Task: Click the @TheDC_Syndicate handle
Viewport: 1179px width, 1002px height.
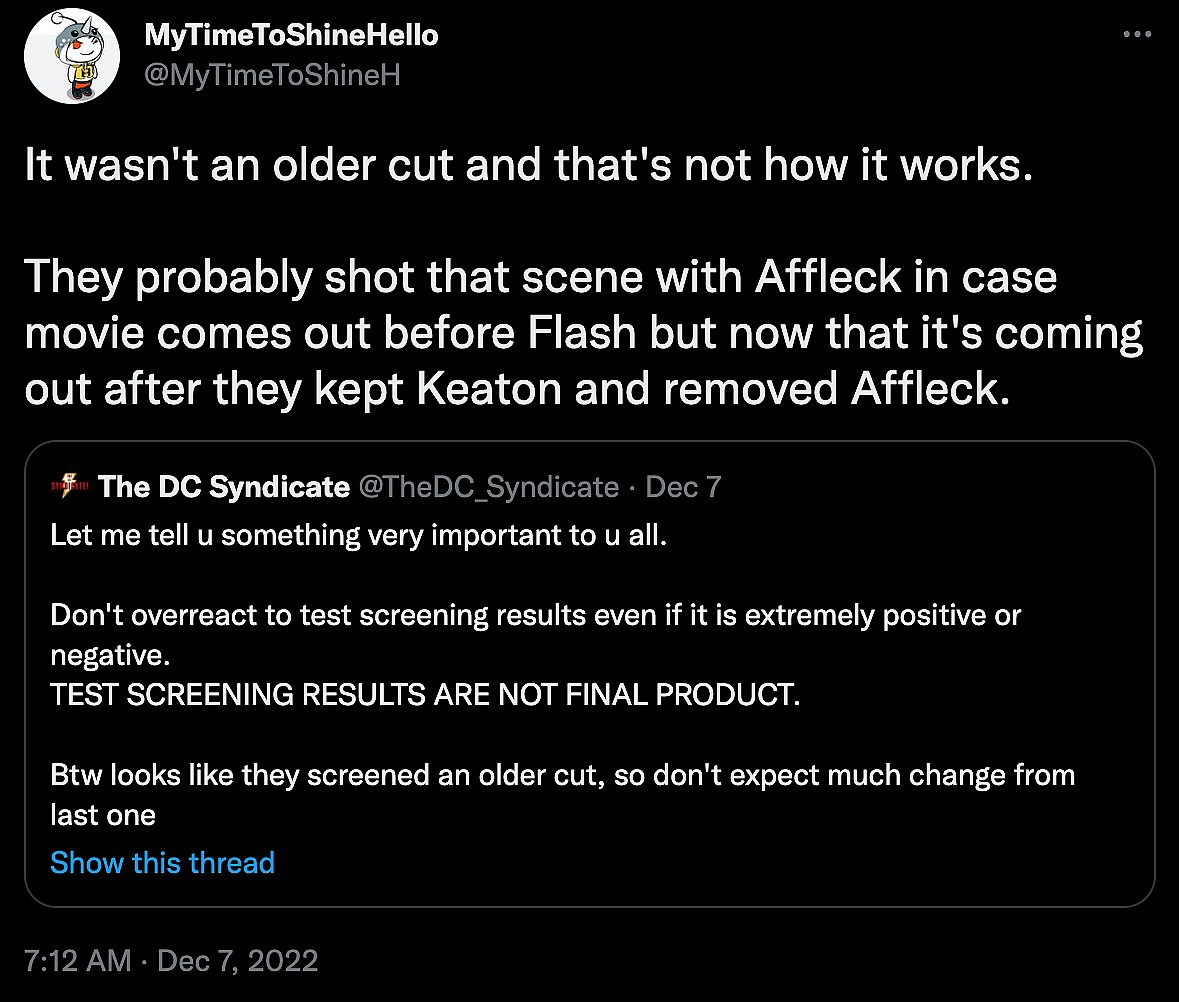Action: click(x=488, y=487)
